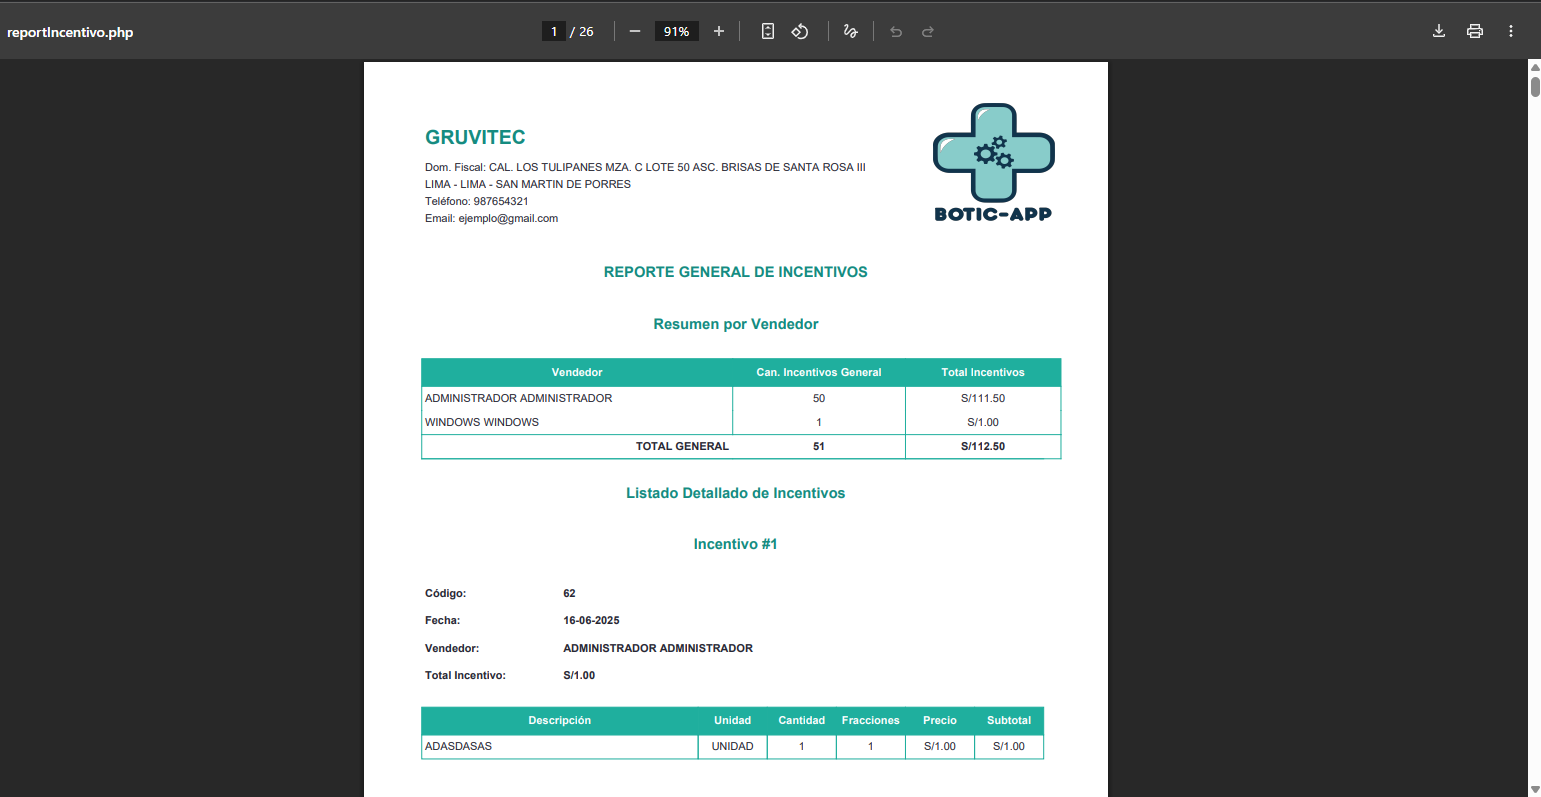Select the page number field

coord(554,31)
